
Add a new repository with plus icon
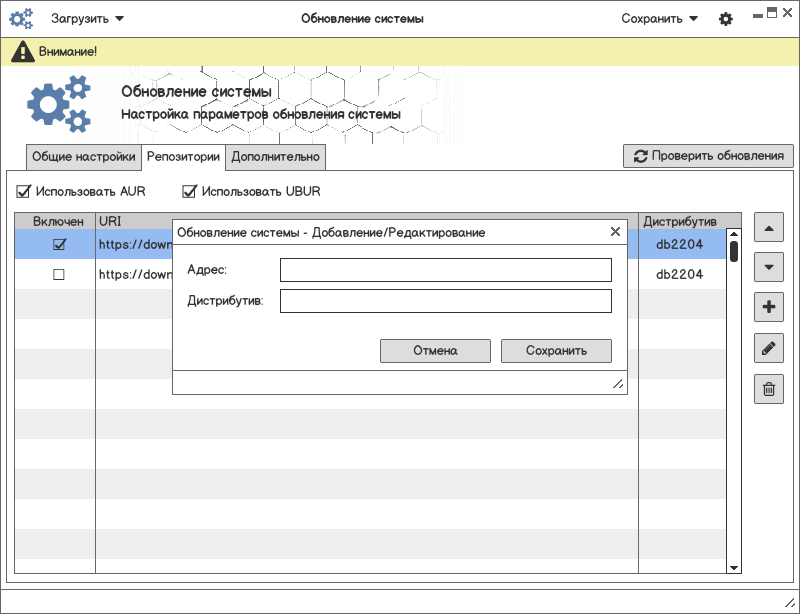point(768,308)
